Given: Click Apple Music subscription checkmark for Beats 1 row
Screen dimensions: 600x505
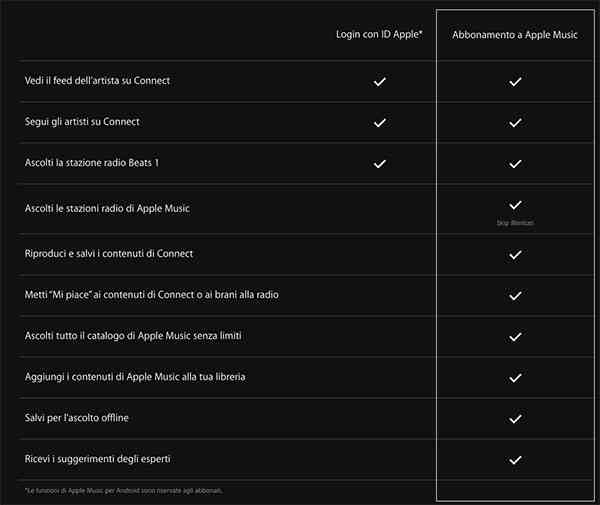Looking at the screenshot, I should [516, 163].
